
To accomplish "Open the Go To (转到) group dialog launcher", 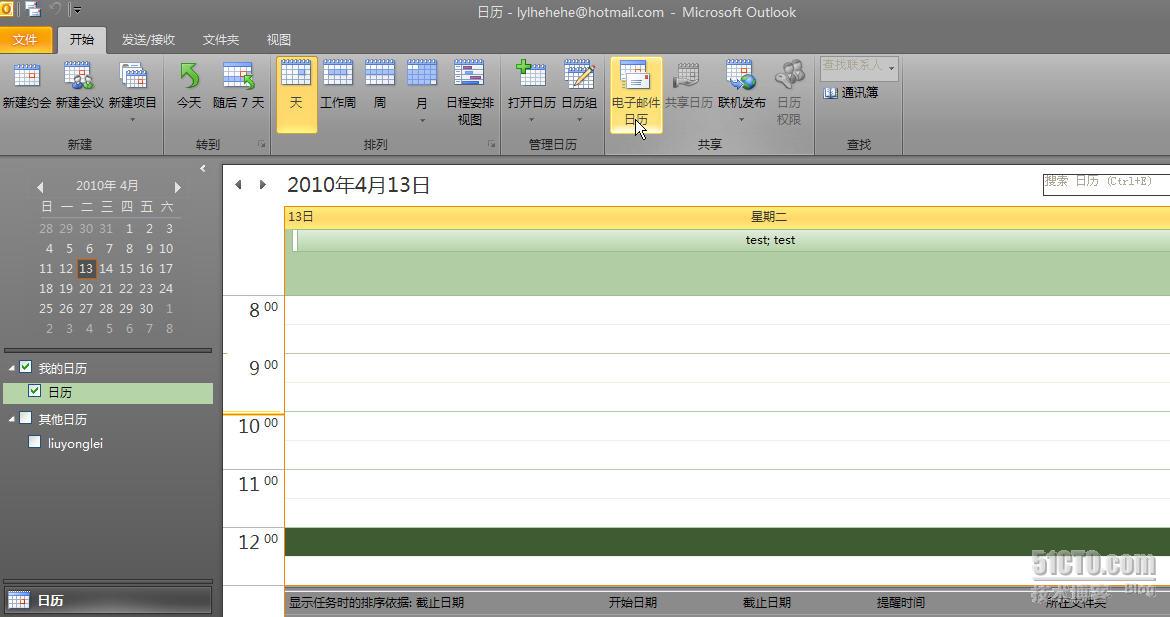I will coord(262,144).
